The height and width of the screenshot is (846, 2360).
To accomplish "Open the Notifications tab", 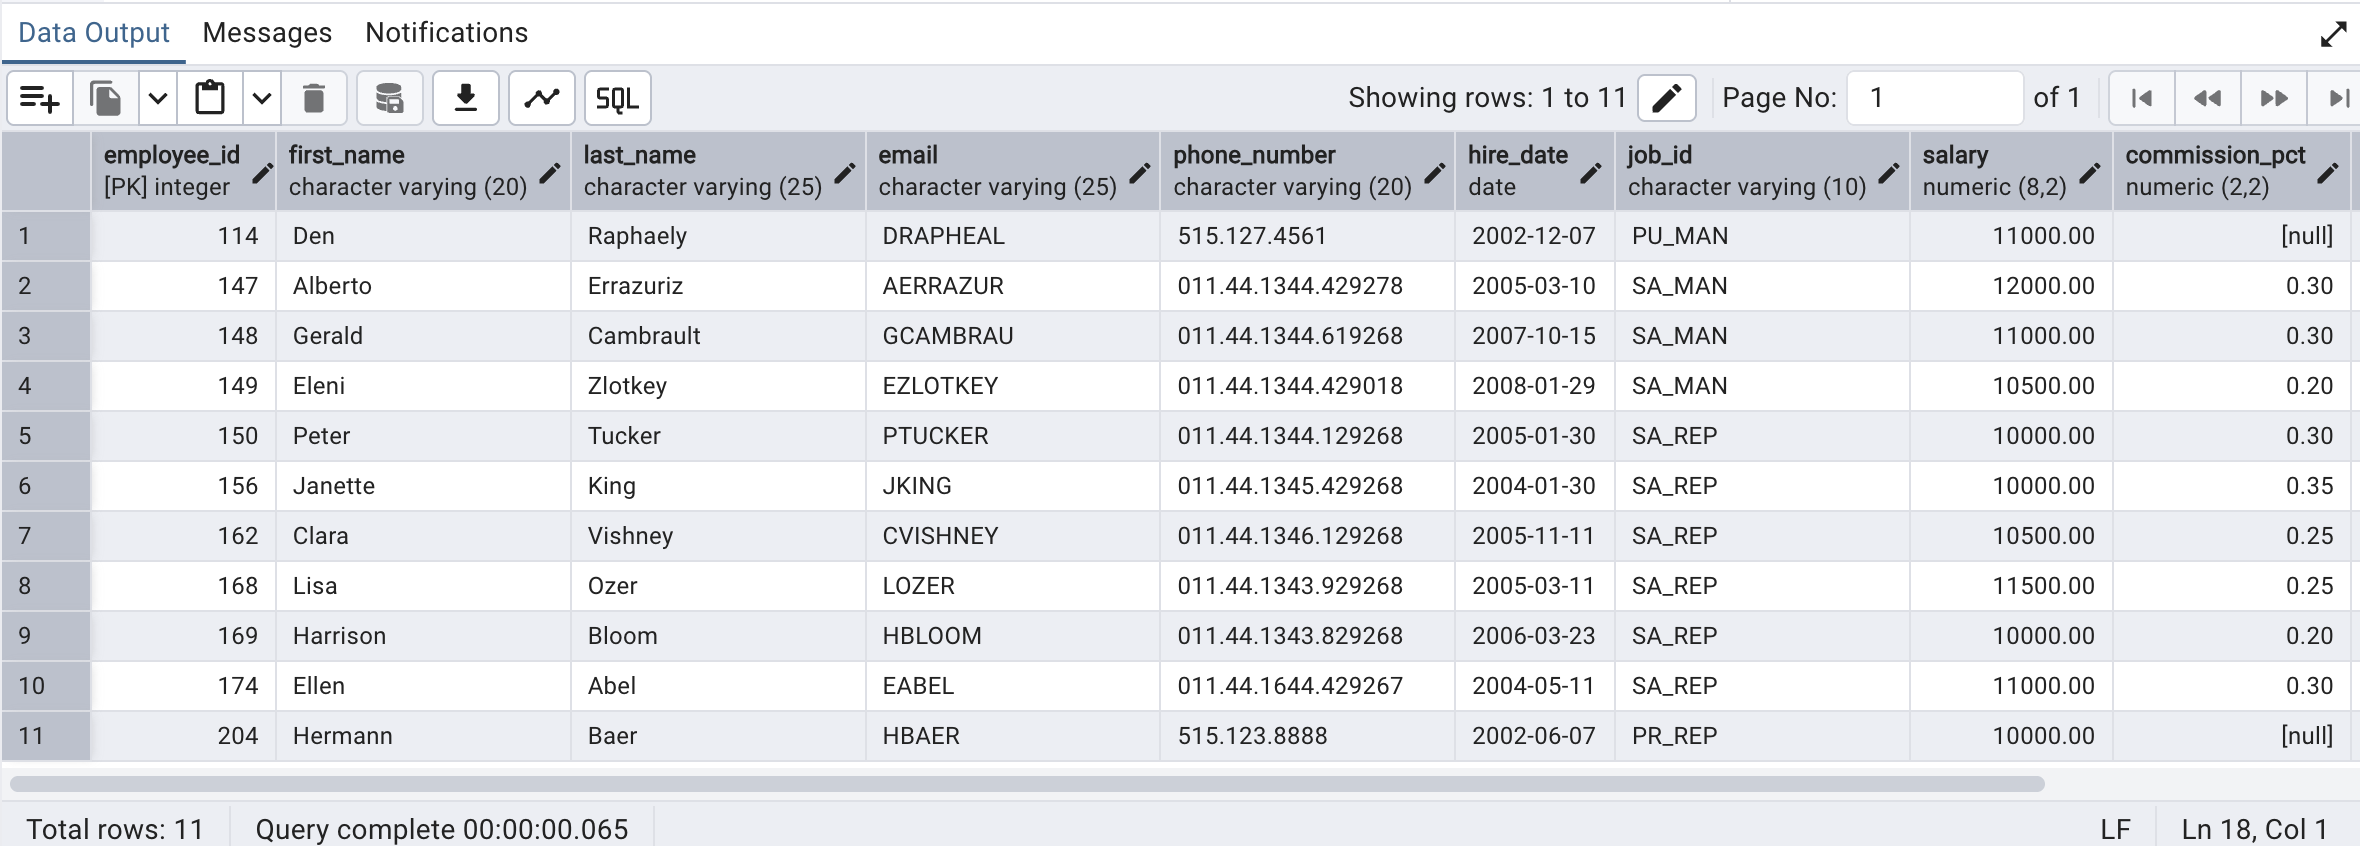I will [446, 33].
